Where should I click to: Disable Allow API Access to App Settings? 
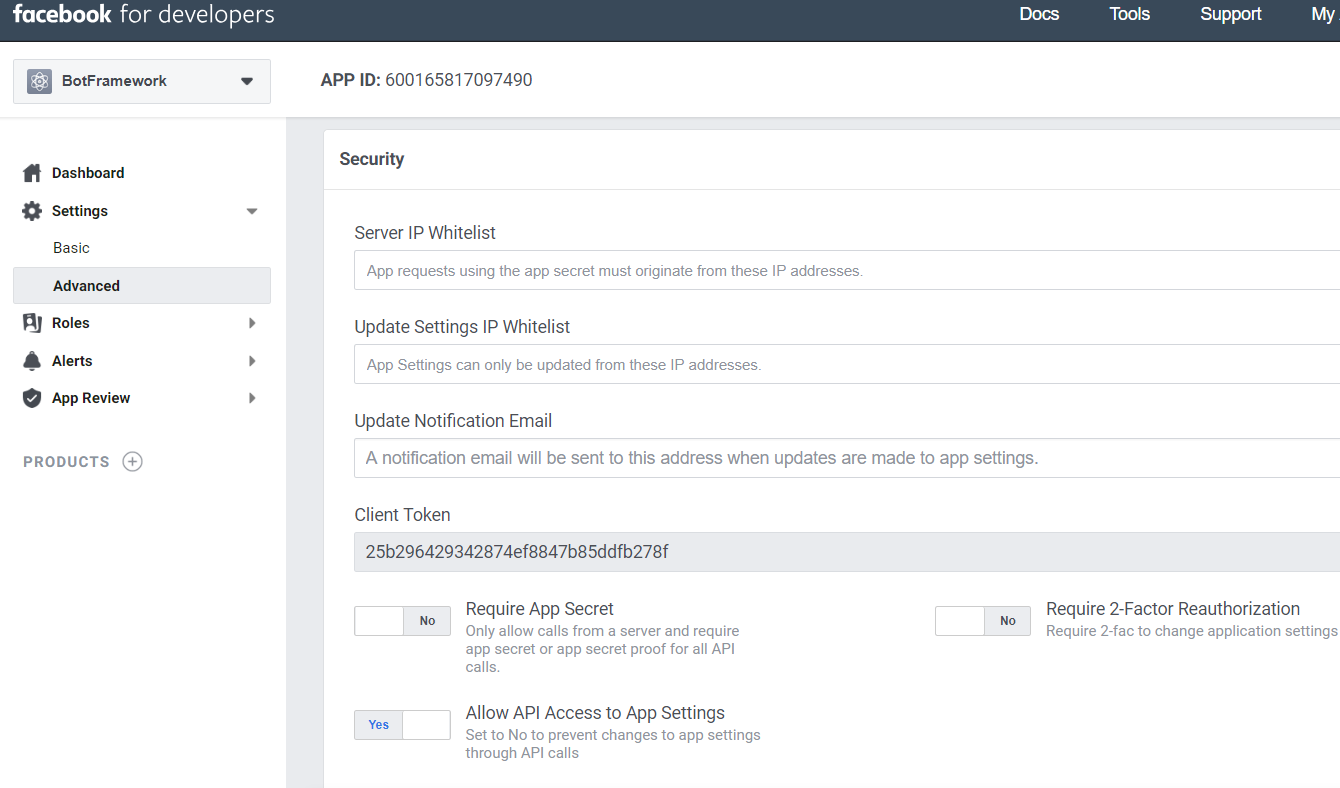point(402,725)
